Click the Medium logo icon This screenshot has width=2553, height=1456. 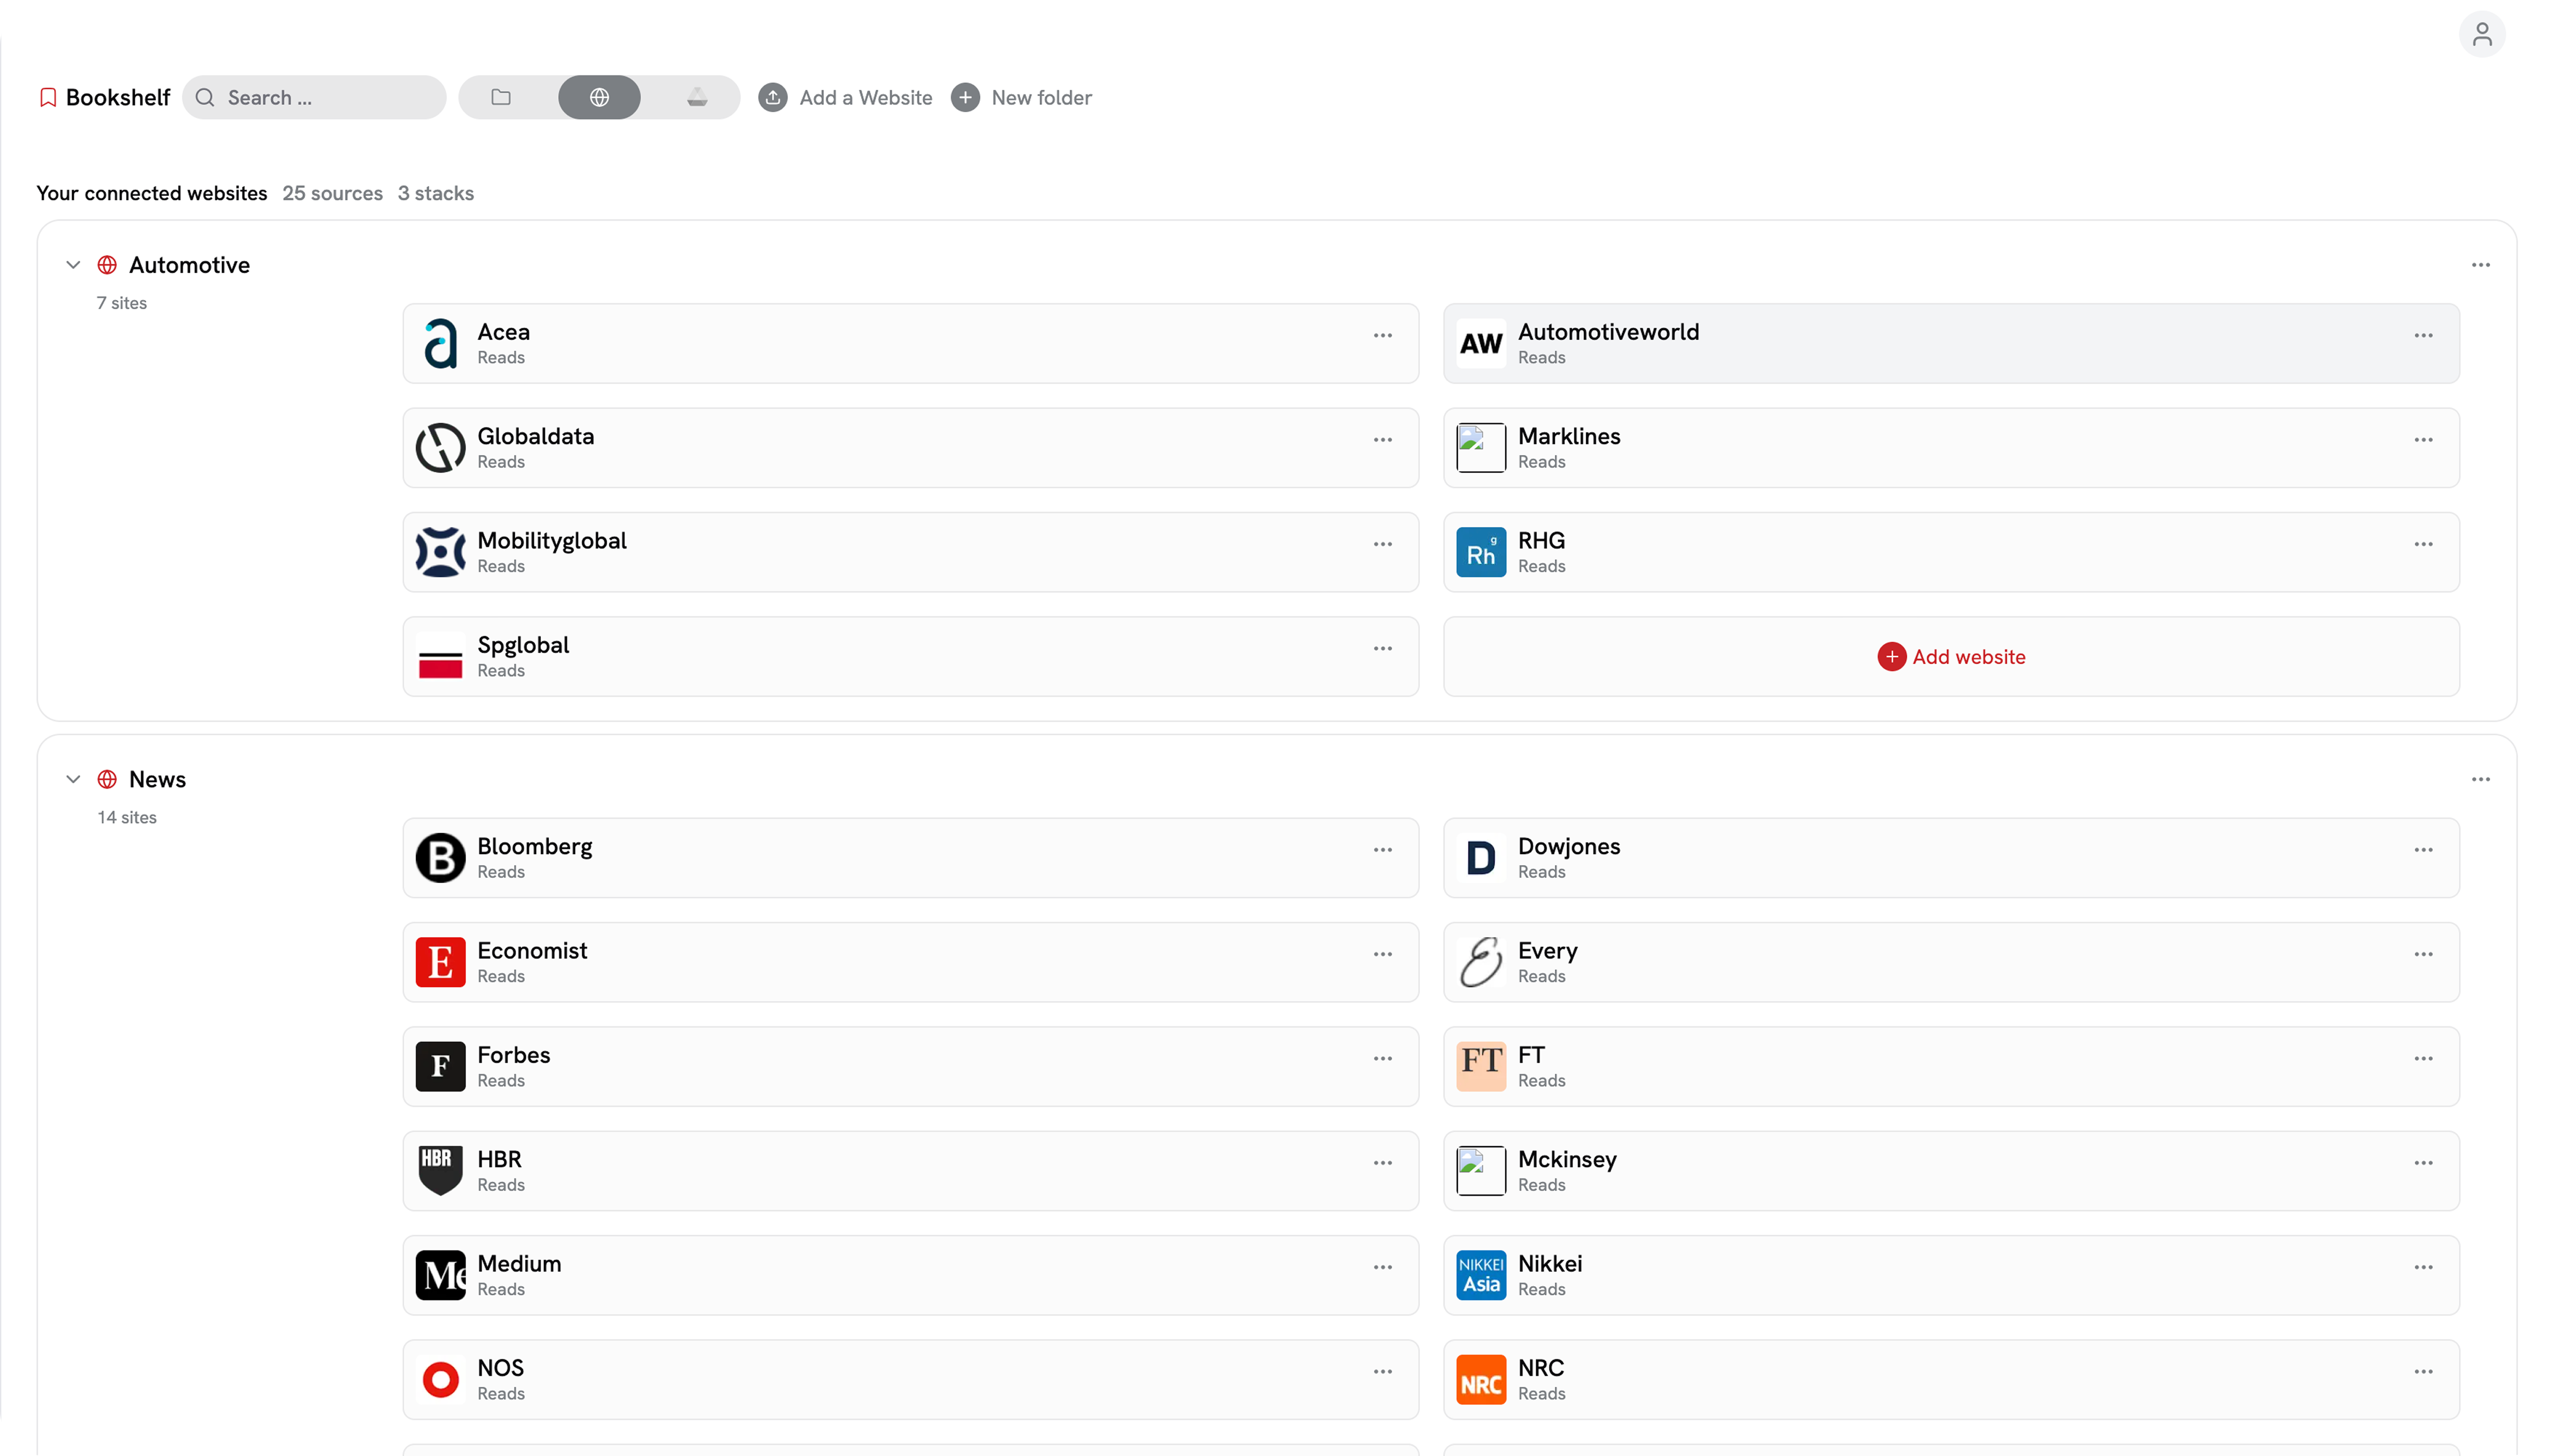pos(440,1275)
